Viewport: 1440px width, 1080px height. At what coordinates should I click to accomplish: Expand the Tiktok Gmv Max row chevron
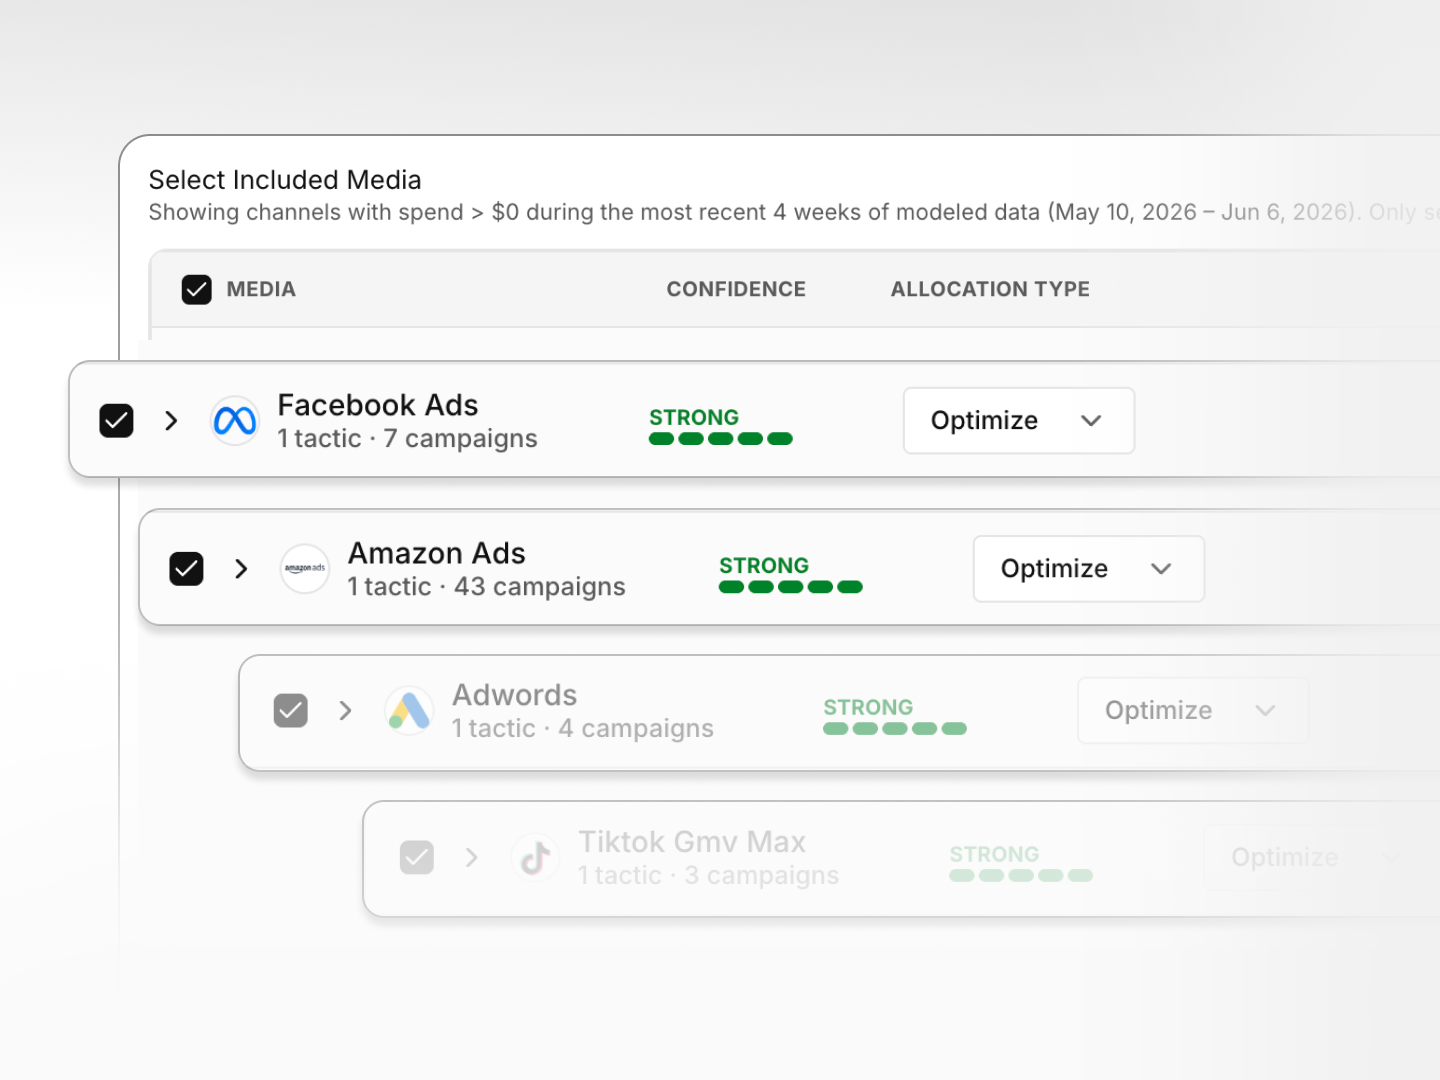pos(471,857)
